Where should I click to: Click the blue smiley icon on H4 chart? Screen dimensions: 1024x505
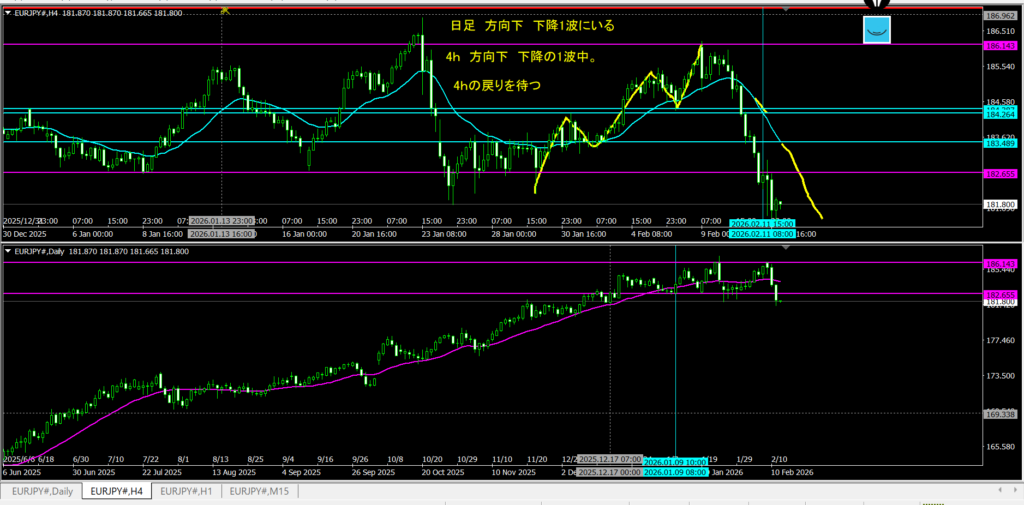point(876,30)
